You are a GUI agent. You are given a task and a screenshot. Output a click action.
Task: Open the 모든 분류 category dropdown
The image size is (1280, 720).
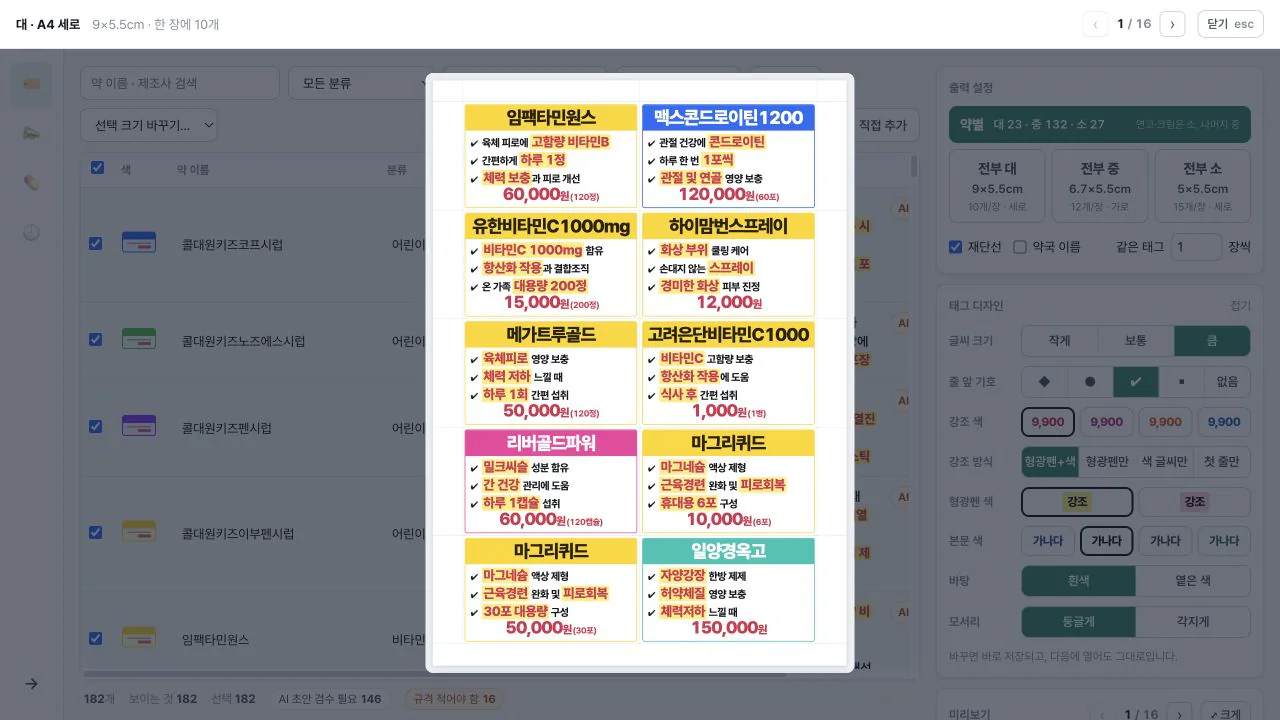coord(359,83)
